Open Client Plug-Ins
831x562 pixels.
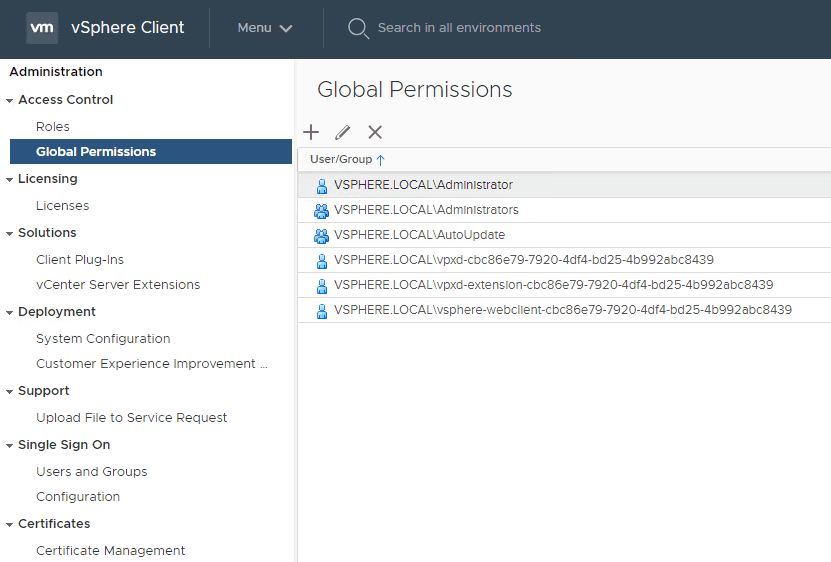click(x=79, y=260)
